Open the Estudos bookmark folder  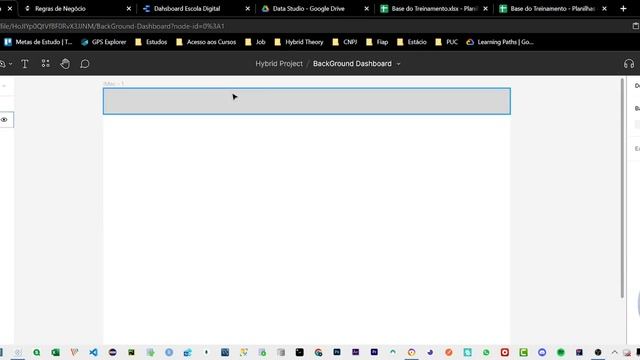151,42
